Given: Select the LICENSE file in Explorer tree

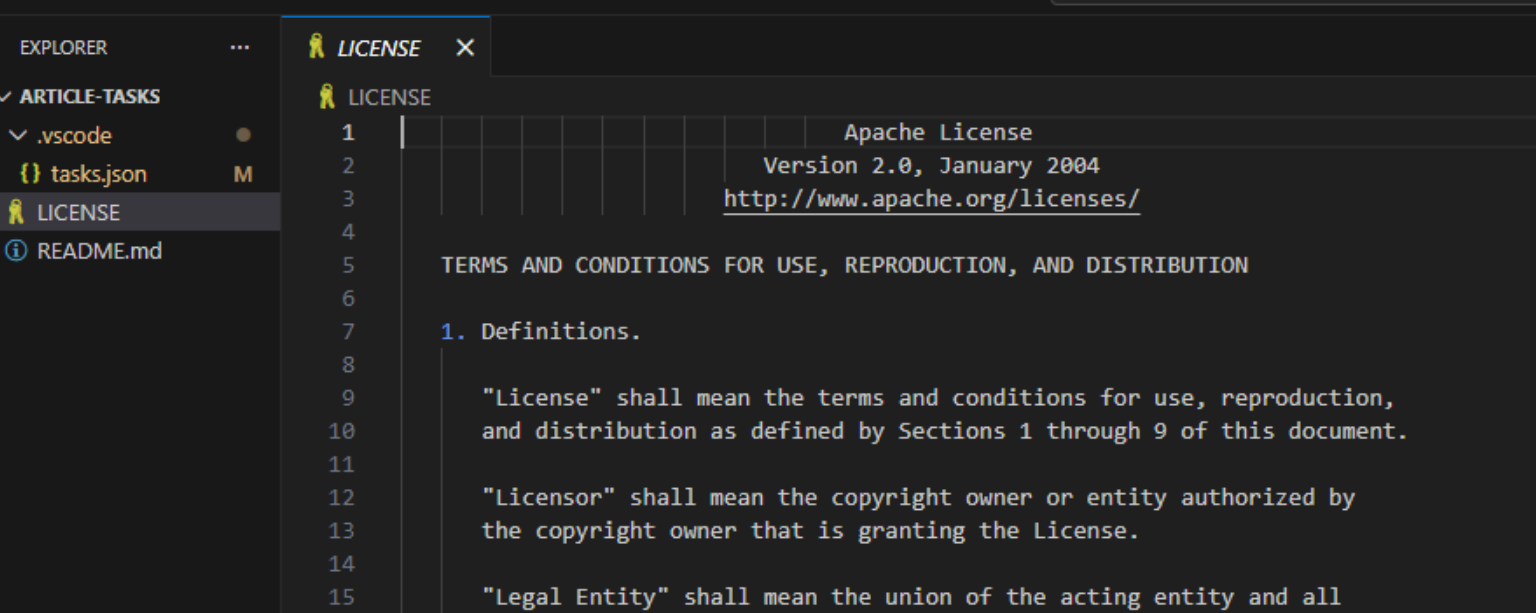Looking at the screenshot, I should [x=78, y=213].
